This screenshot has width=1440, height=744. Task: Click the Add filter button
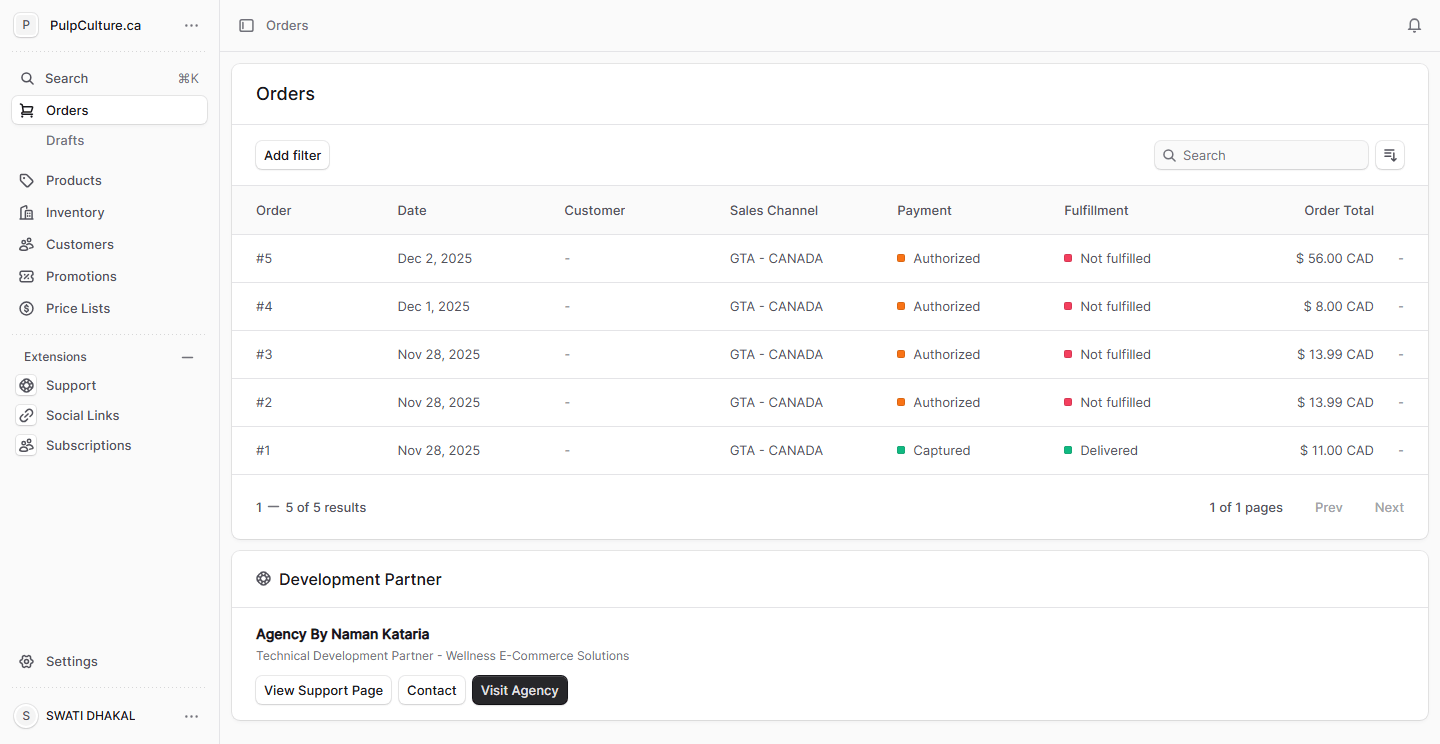coord(292,155)
